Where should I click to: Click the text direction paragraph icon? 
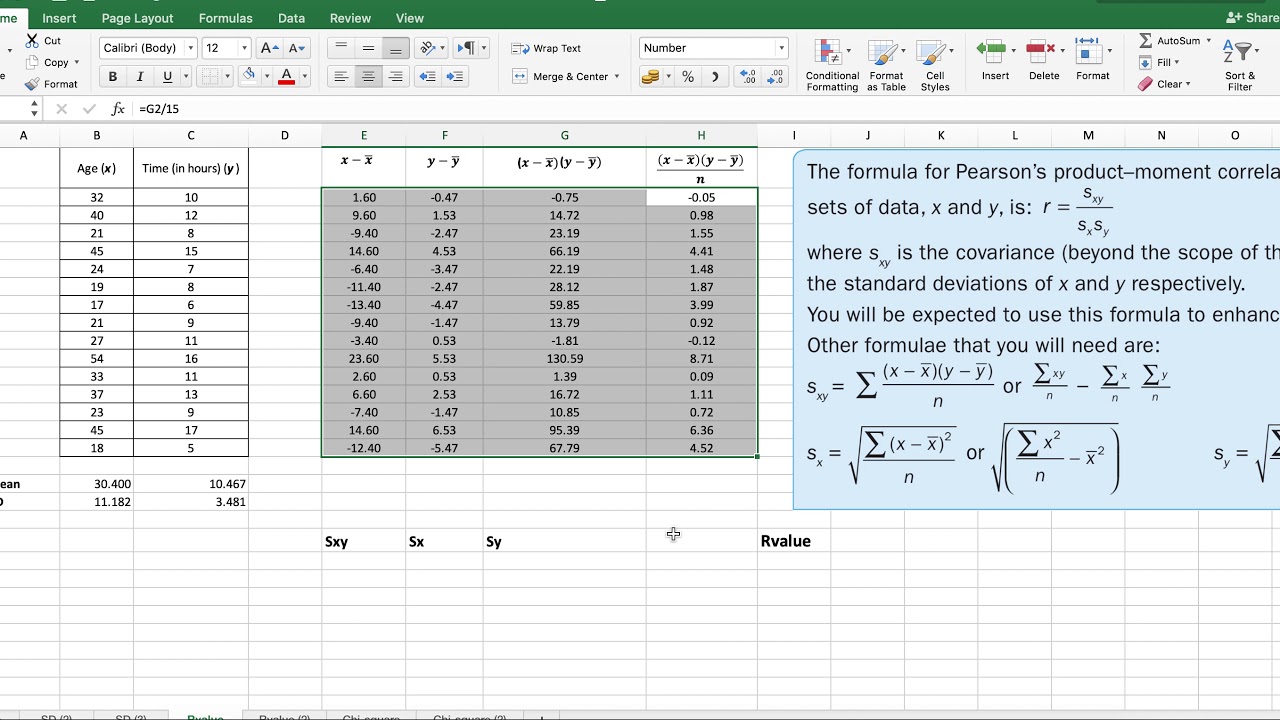click(465, 48)
